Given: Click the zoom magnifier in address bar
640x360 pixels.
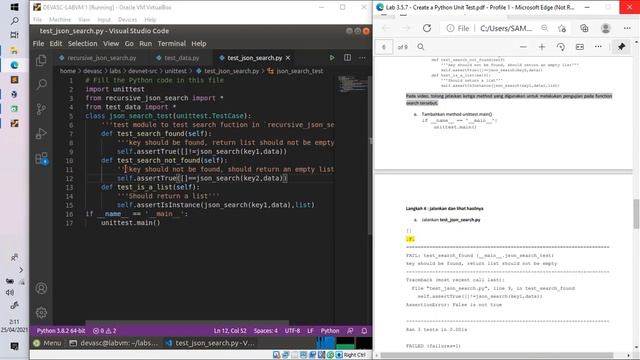Looking at the screenshot, I should 544,28.
